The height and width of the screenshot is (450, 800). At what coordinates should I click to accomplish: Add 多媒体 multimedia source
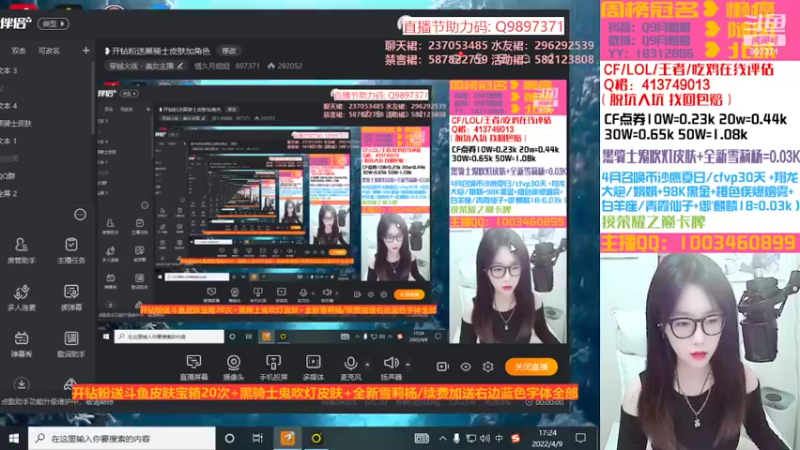pyautogui.click(x=313, y=367)
